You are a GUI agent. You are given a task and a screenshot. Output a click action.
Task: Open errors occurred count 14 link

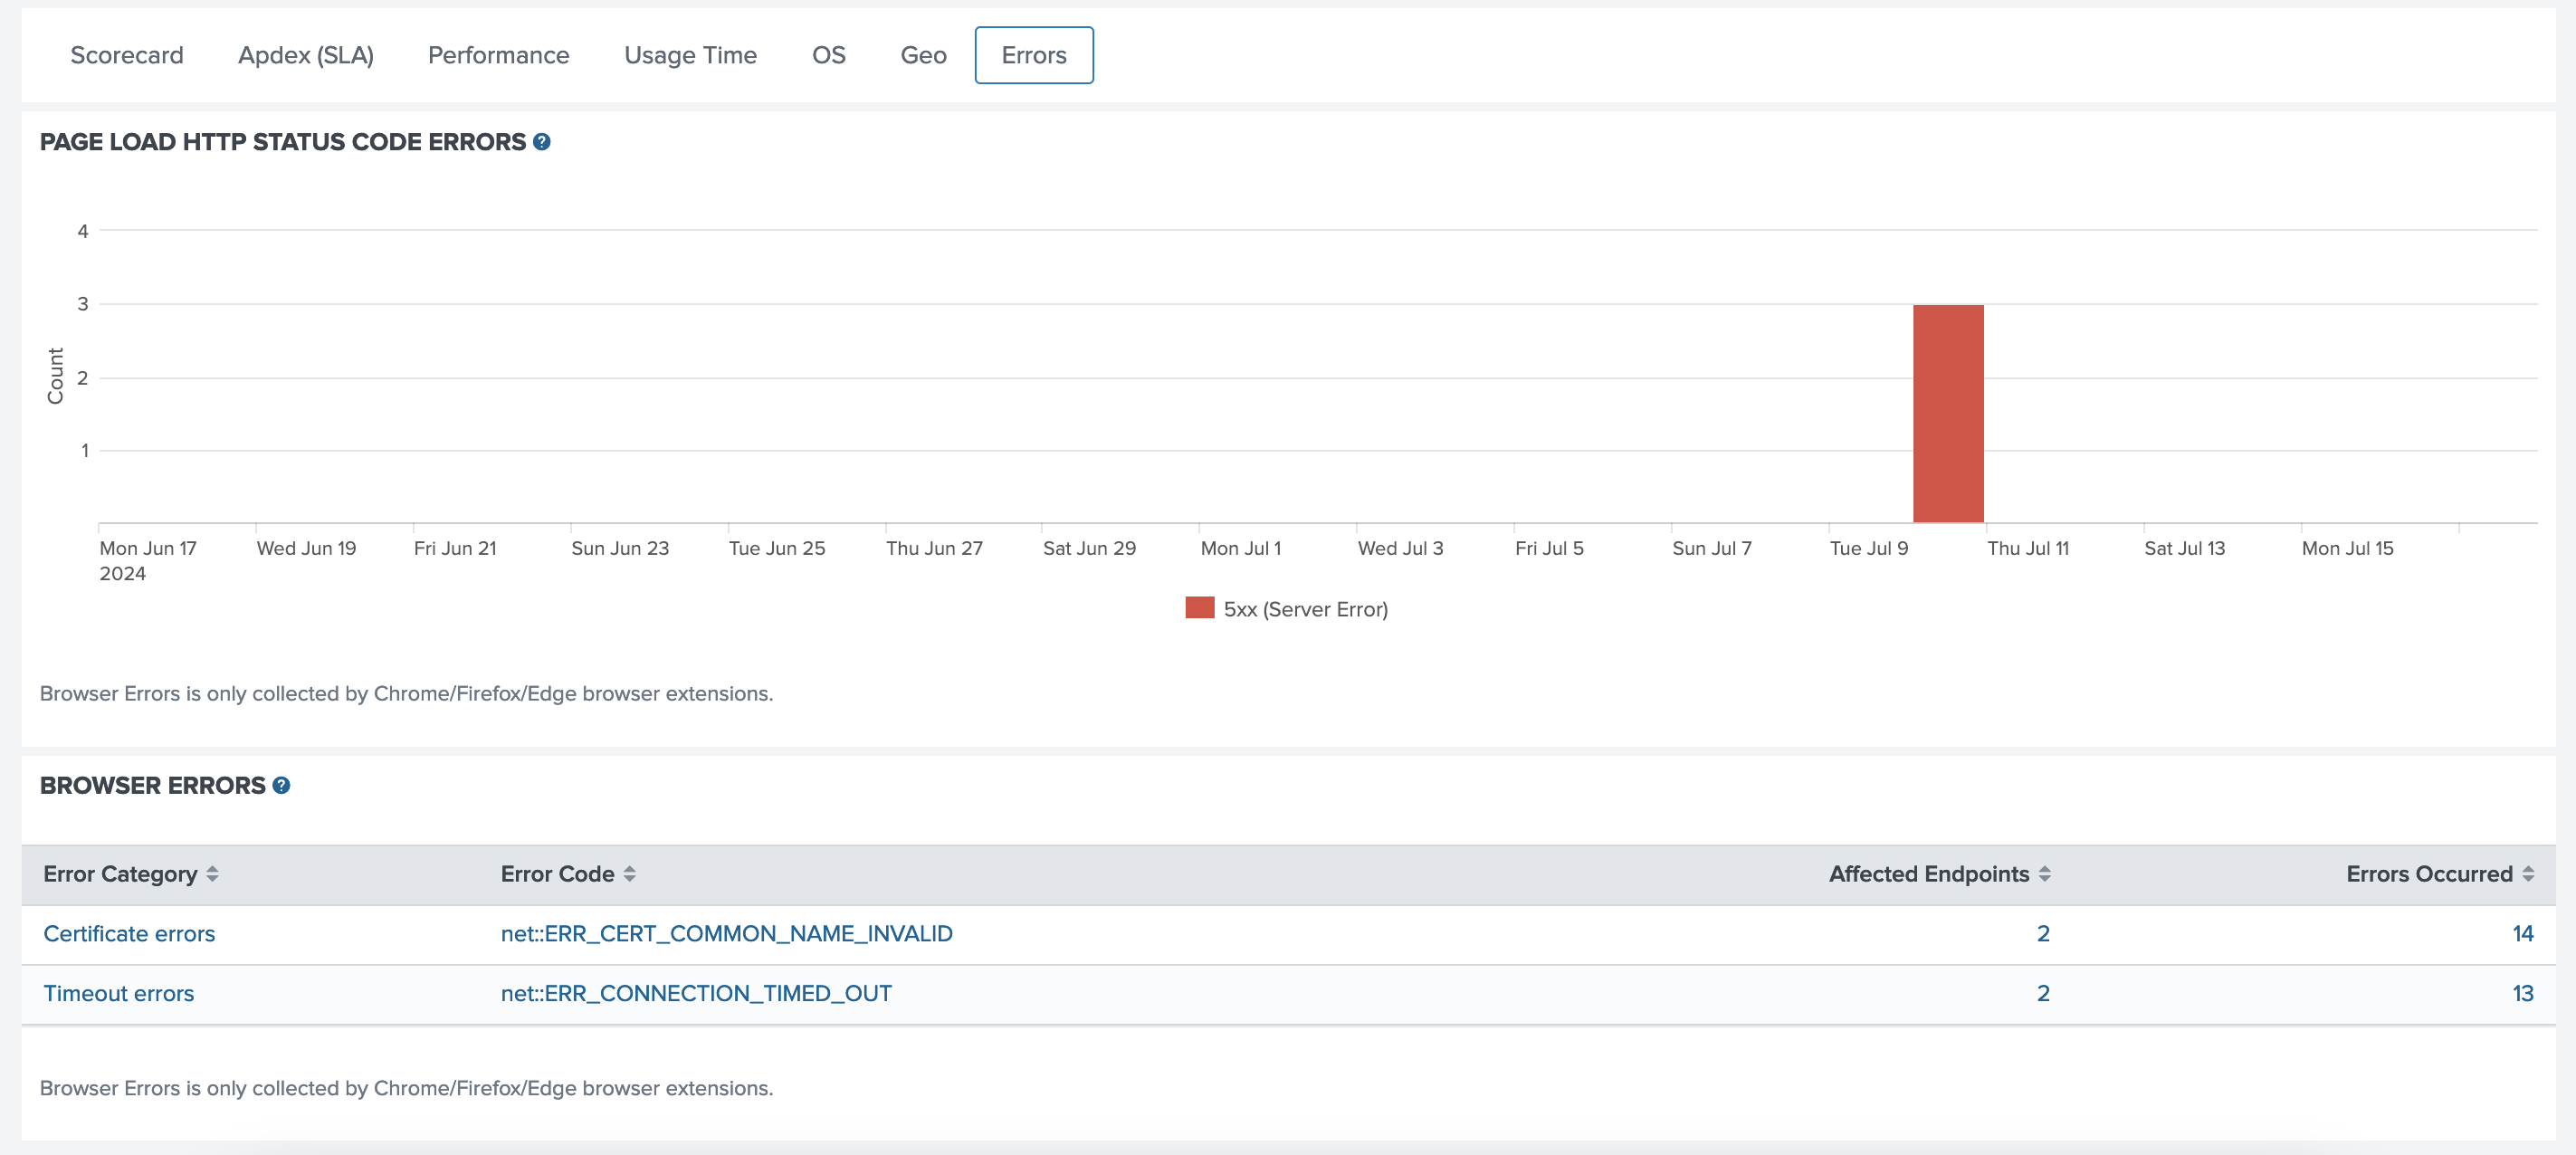[x=2521, y=933]
